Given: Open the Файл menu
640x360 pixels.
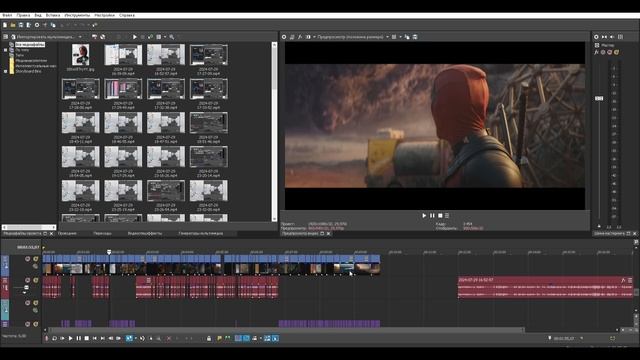Looking at the screenshot, I should (7, 15).
